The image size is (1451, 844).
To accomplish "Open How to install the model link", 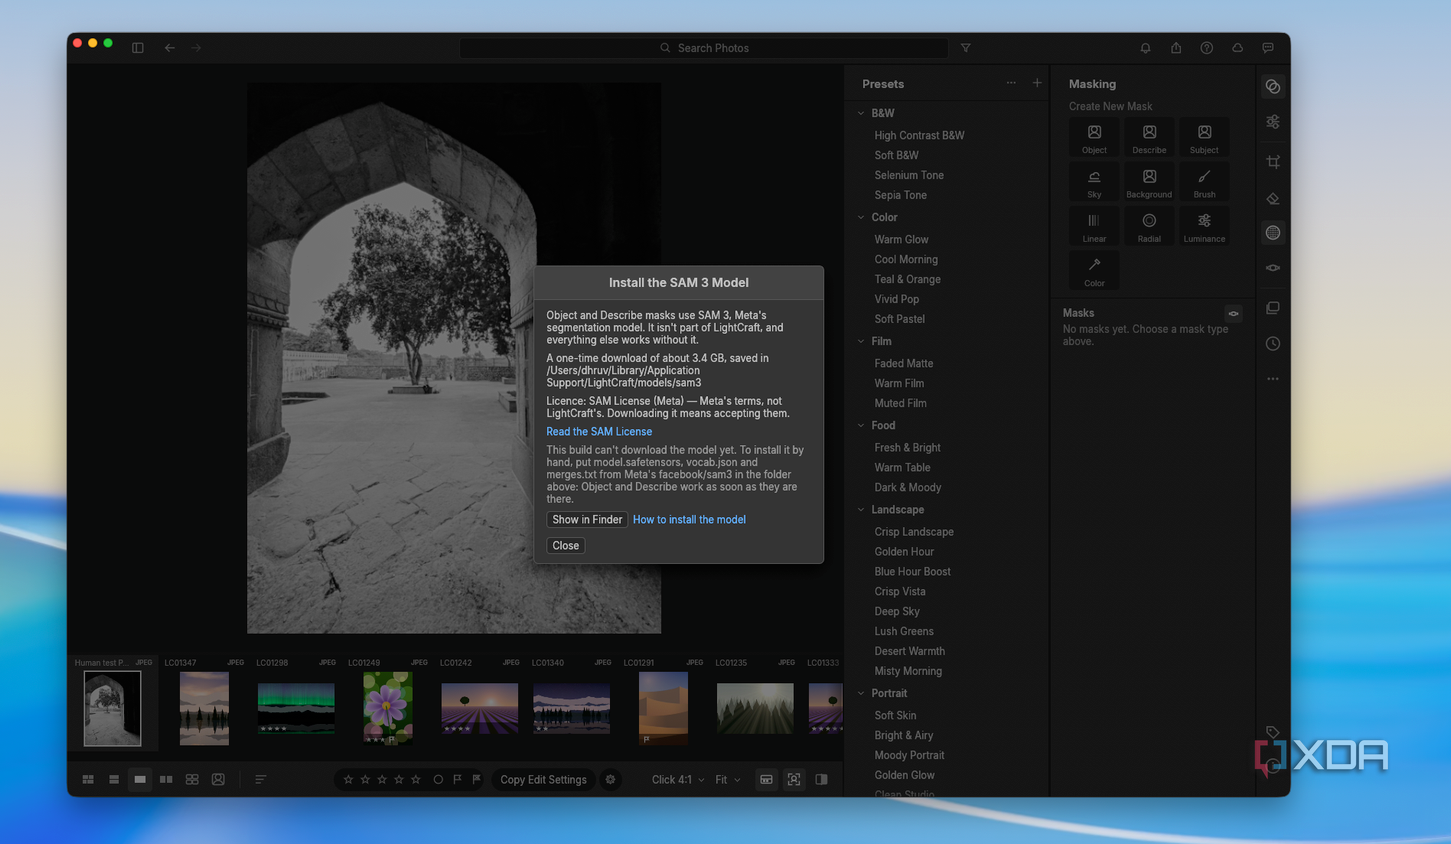I will click(689, 519).
